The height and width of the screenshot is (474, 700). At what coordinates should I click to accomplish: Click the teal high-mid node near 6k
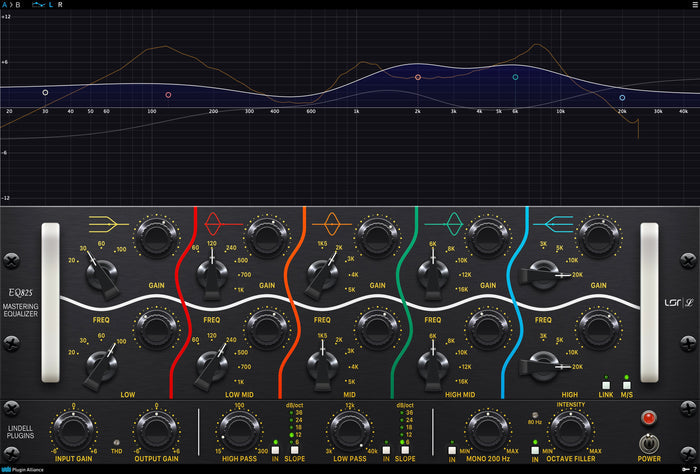point(515,77)
